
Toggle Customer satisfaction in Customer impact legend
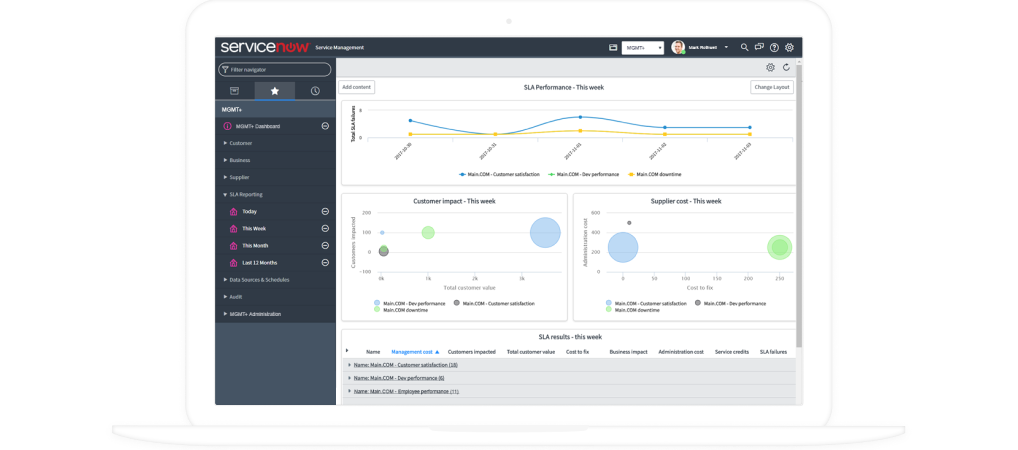coord(494,303)
